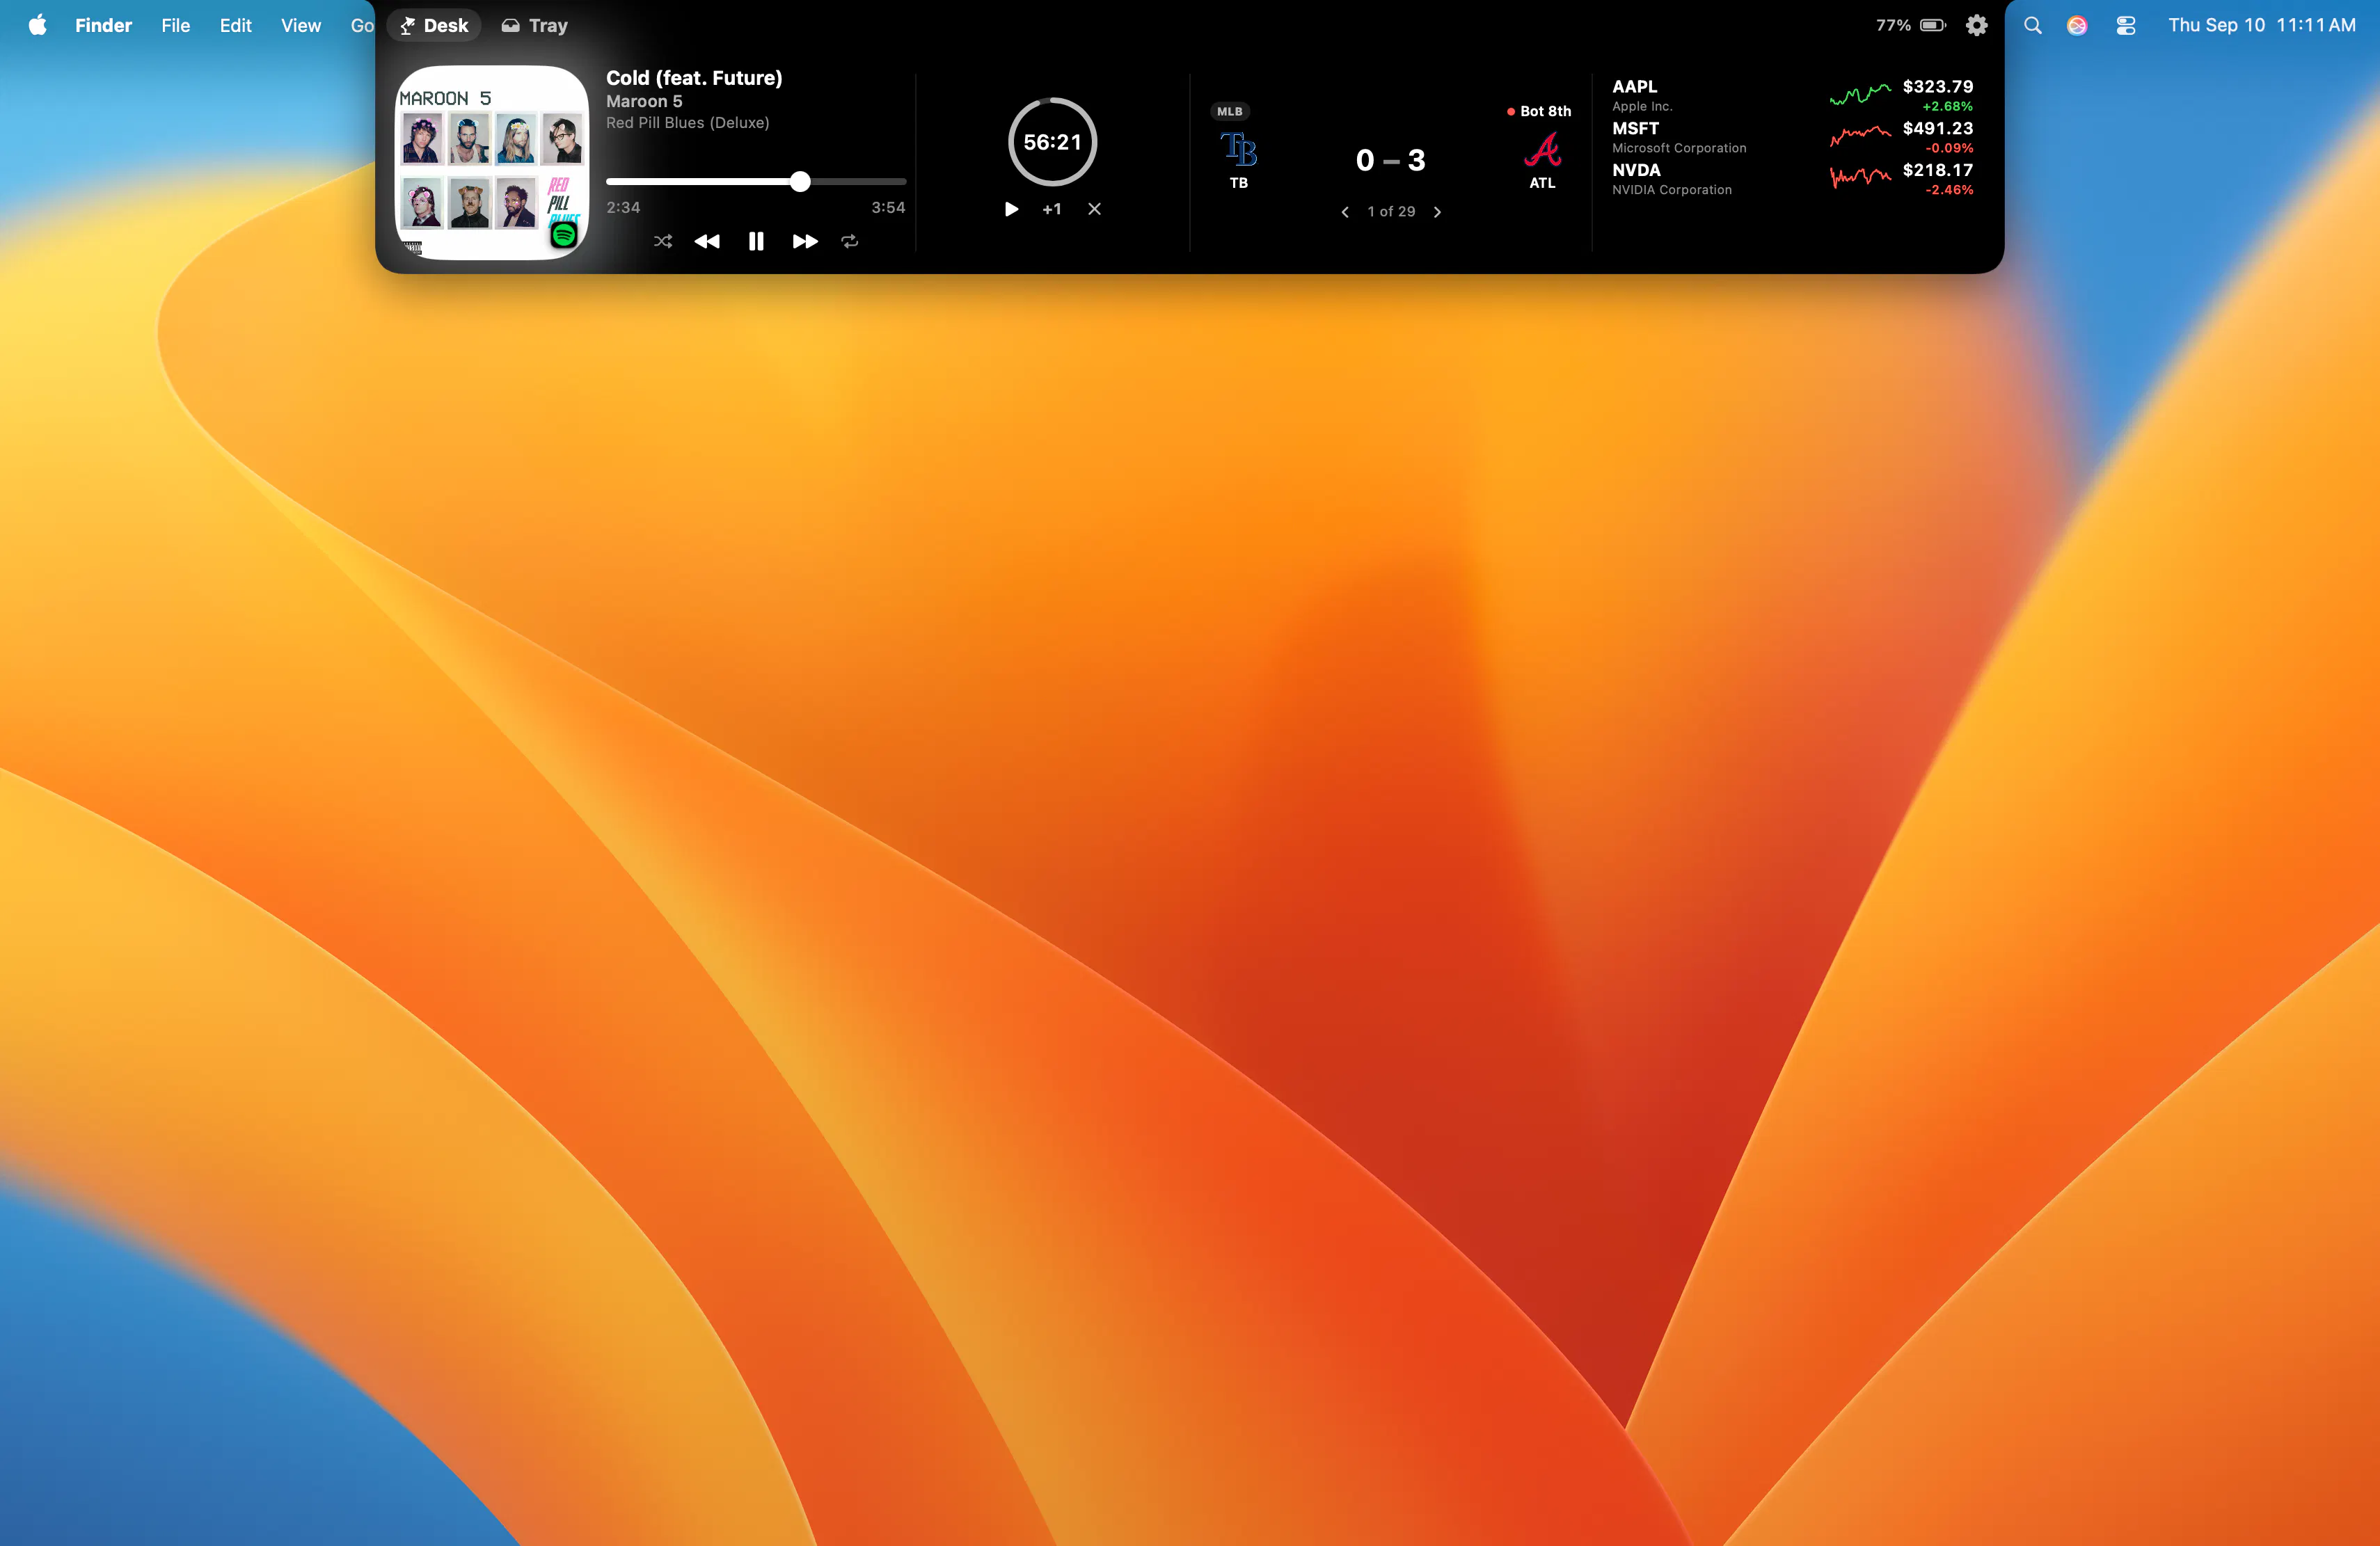
Task: Click the Maroon 5 album artwork
Action: tap(492, 163)
